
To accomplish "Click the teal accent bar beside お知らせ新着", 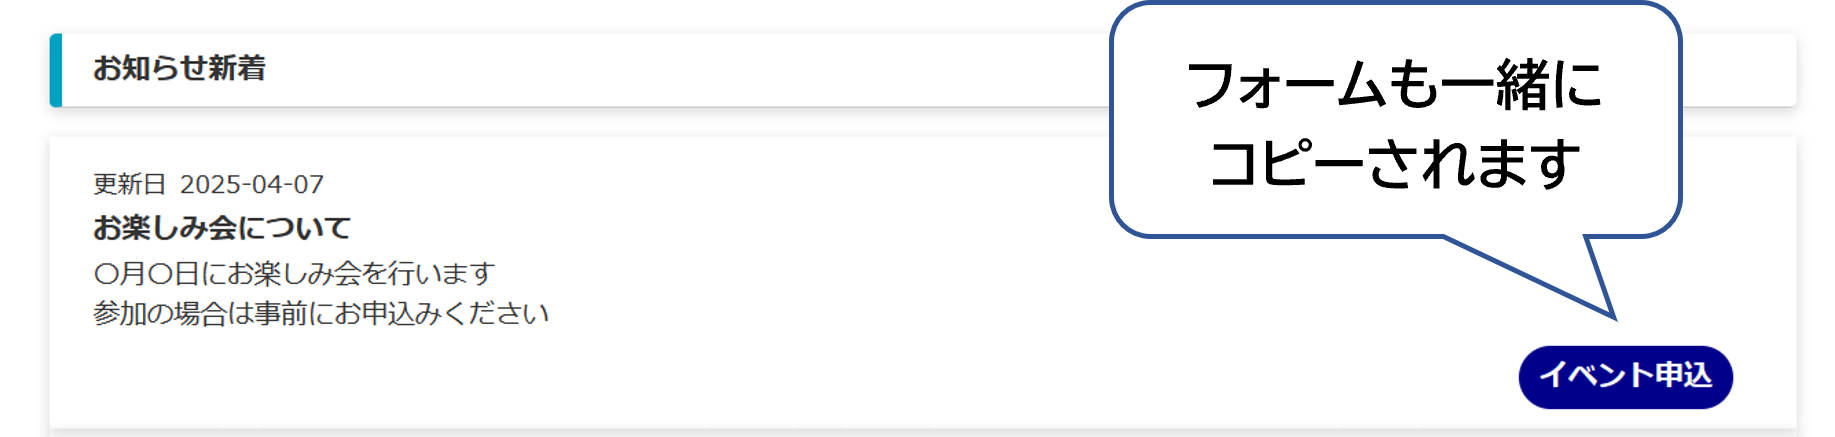I will (55, 70).
